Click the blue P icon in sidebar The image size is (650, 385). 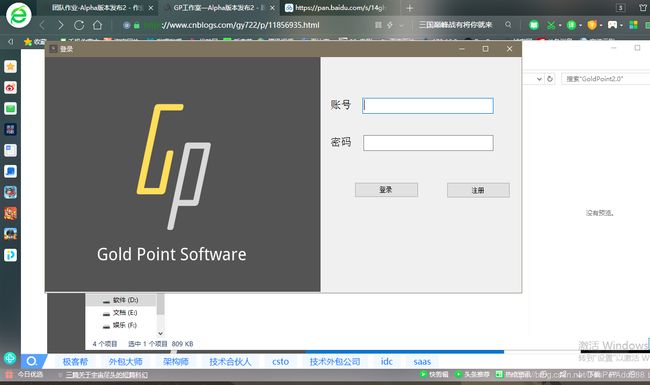pyautogui.click(x=10, y=255)
